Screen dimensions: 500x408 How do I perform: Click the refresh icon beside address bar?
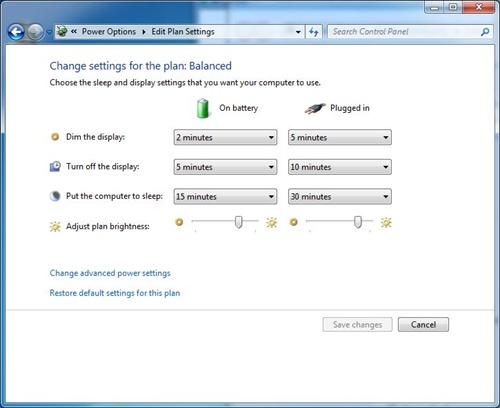[x=314, y=32]
